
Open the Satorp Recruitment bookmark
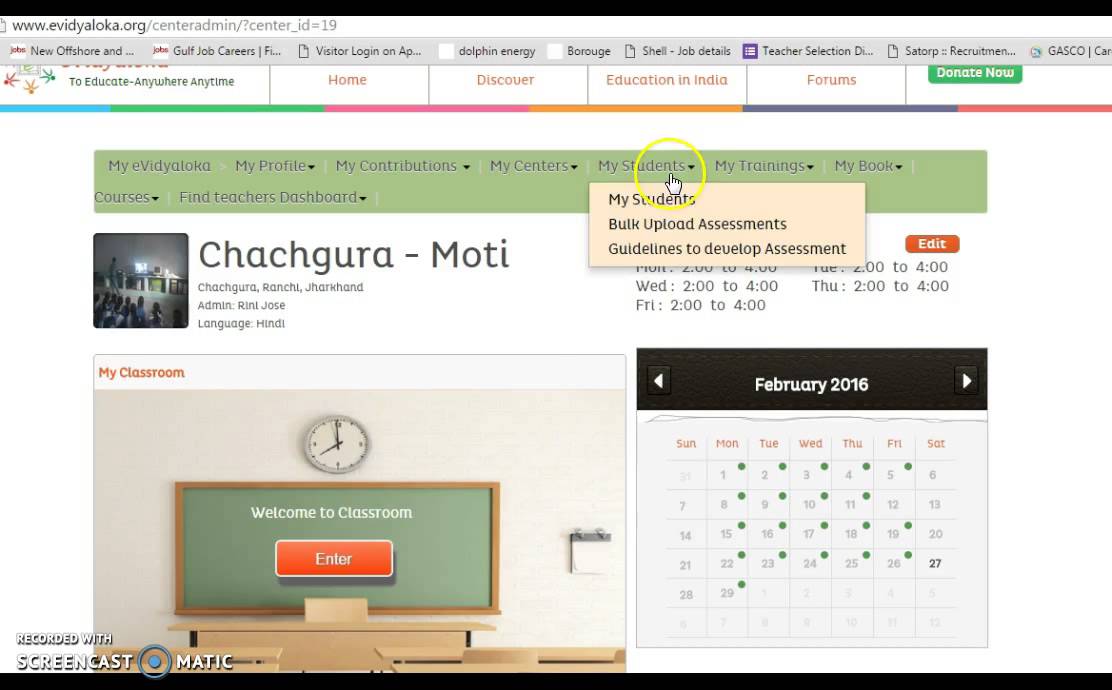pyautogui.click(x=952, y=51)
